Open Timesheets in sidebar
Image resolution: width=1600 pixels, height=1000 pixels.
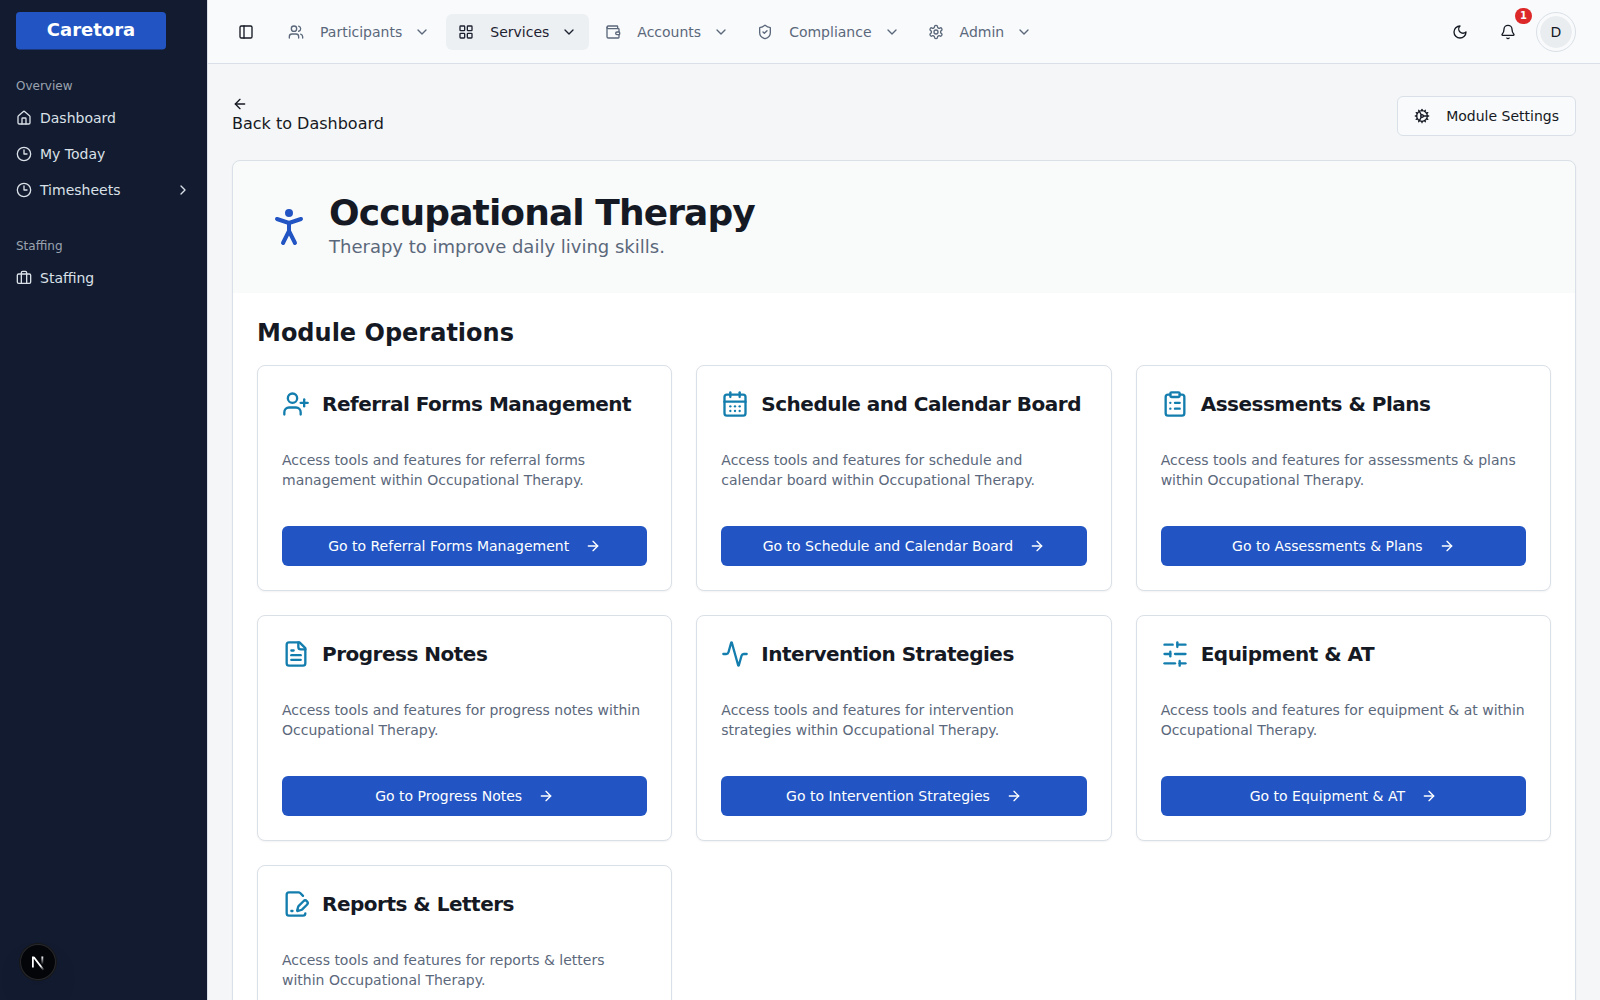[x=103, y=190]
